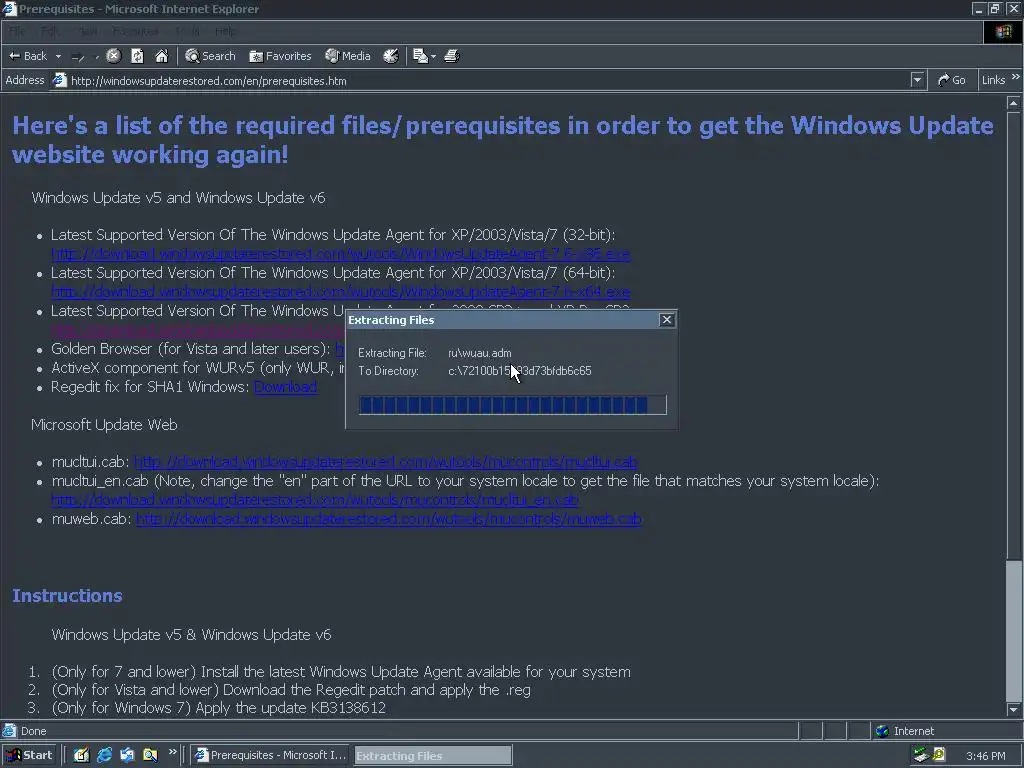Open the Media pane
Viewport: 1024px width, 768px height.
pos(348,56)
